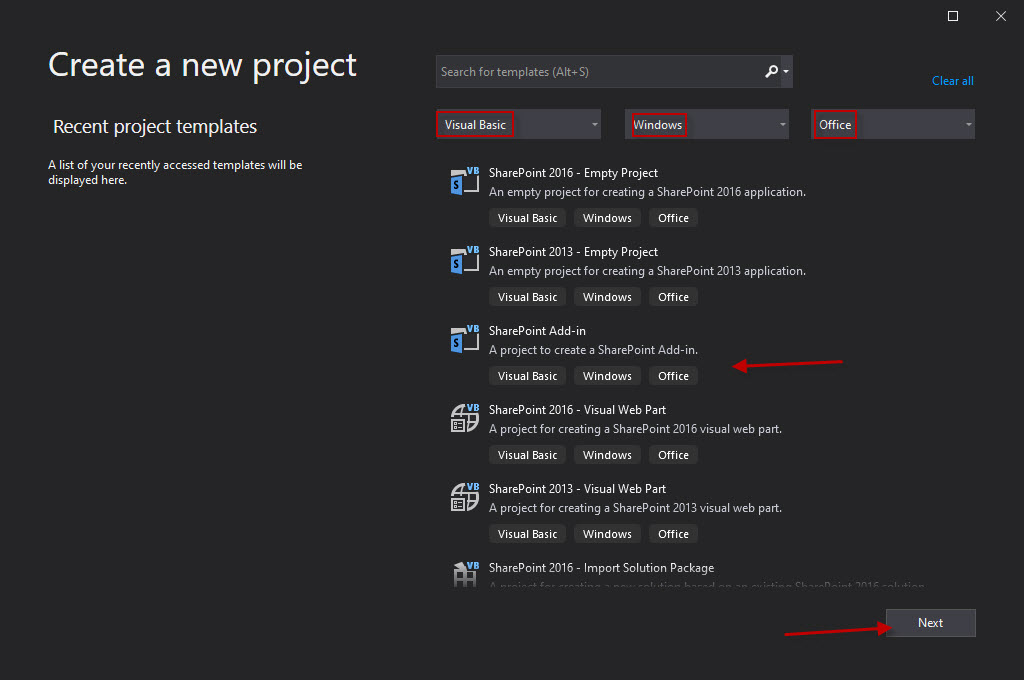Click description 'A project for creating a SharePoint 2013 visual web part.'
The width and height of the screenshot is (1024, 680).
pos(635,508)
